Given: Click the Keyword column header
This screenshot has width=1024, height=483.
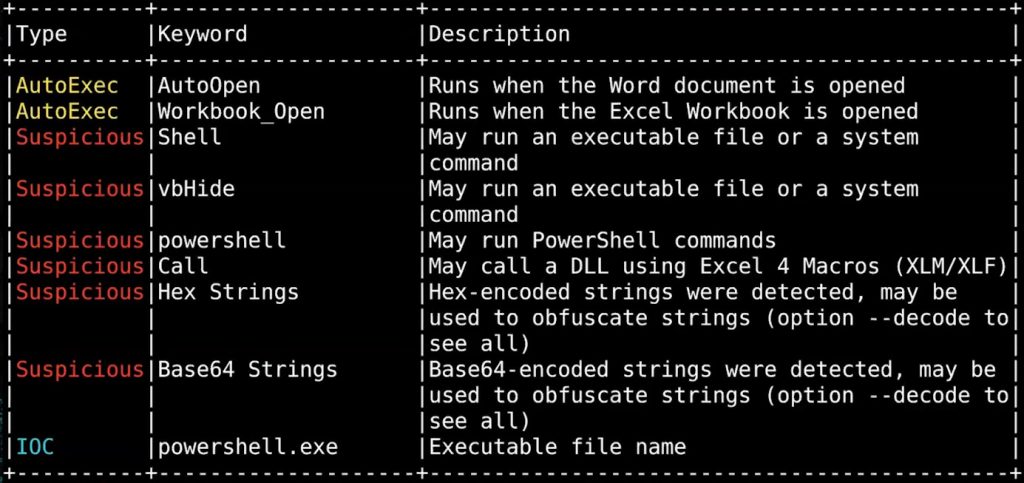Looking at the screenshot, I should point(202,34).
